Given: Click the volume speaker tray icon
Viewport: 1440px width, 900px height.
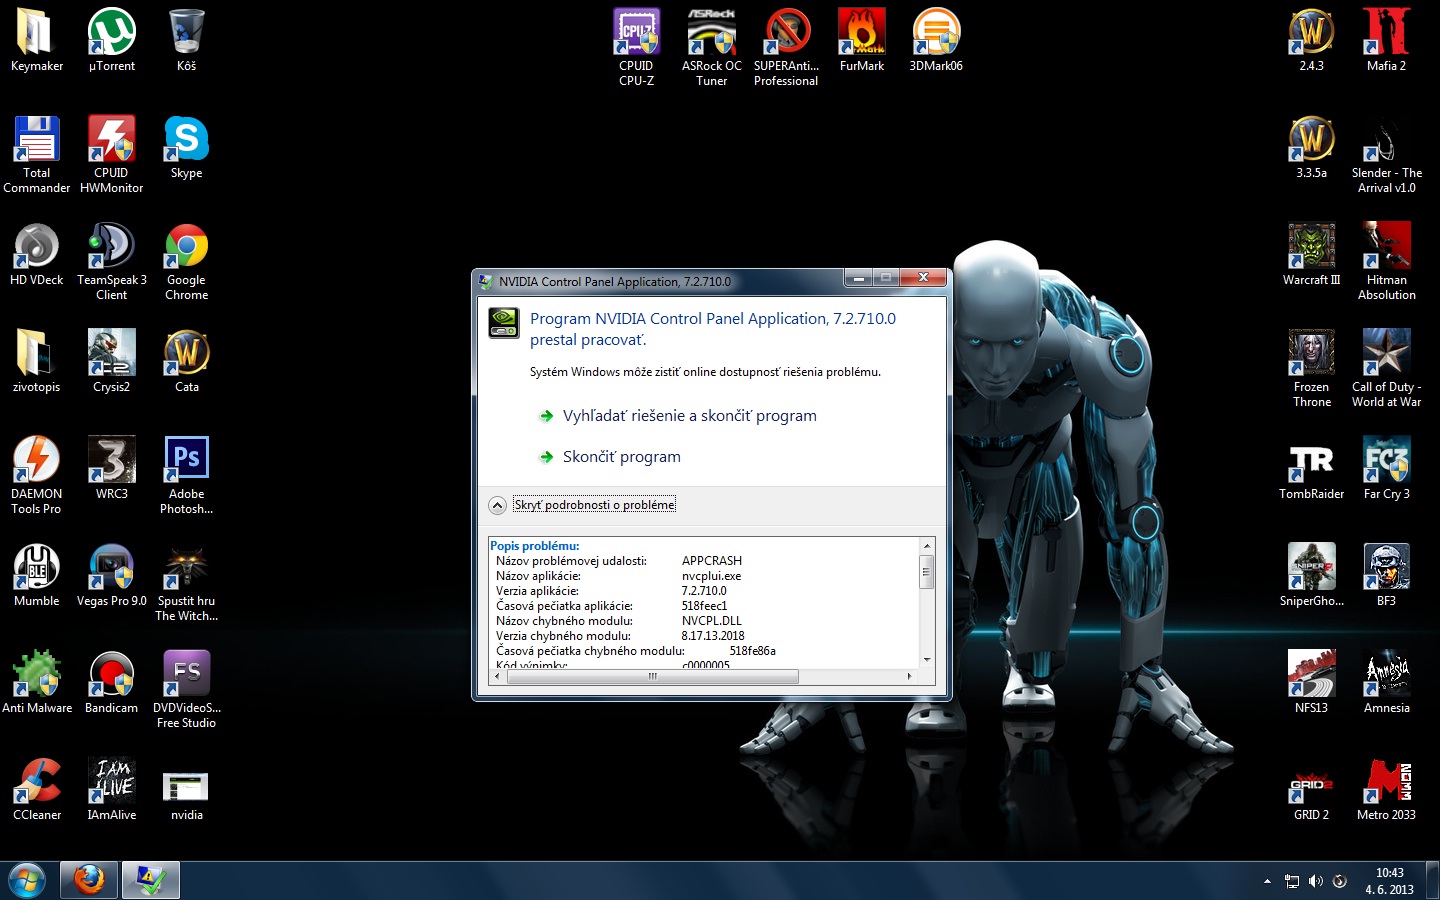Looking at the screenshot, I should (1316, 881).
